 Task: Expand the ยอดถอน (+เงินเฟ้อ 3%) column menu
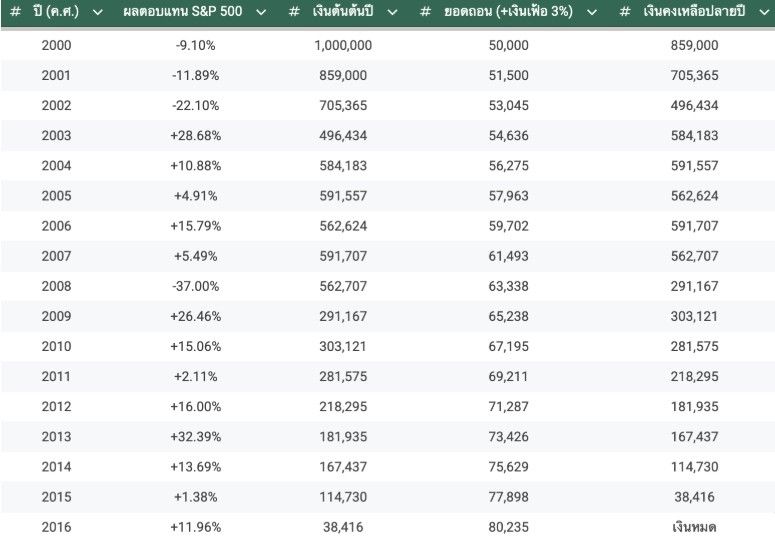click(592, 12)
